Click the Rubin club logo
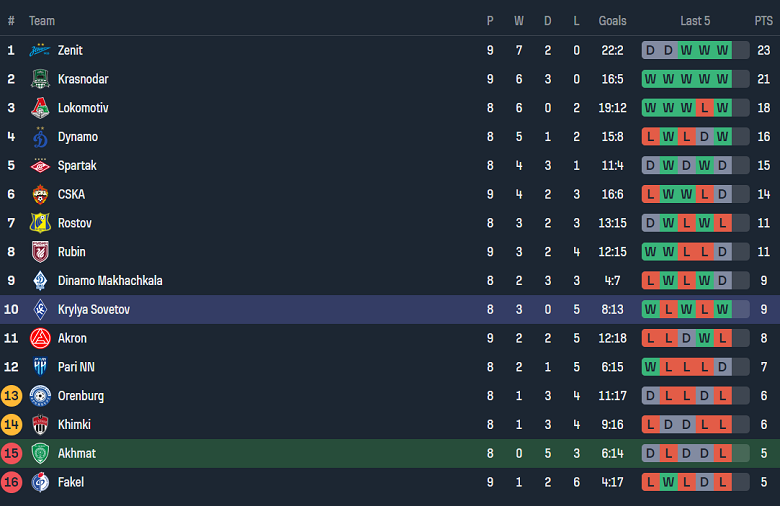The height and width of the screenshot is (506, 780). (x=40, y=252)
